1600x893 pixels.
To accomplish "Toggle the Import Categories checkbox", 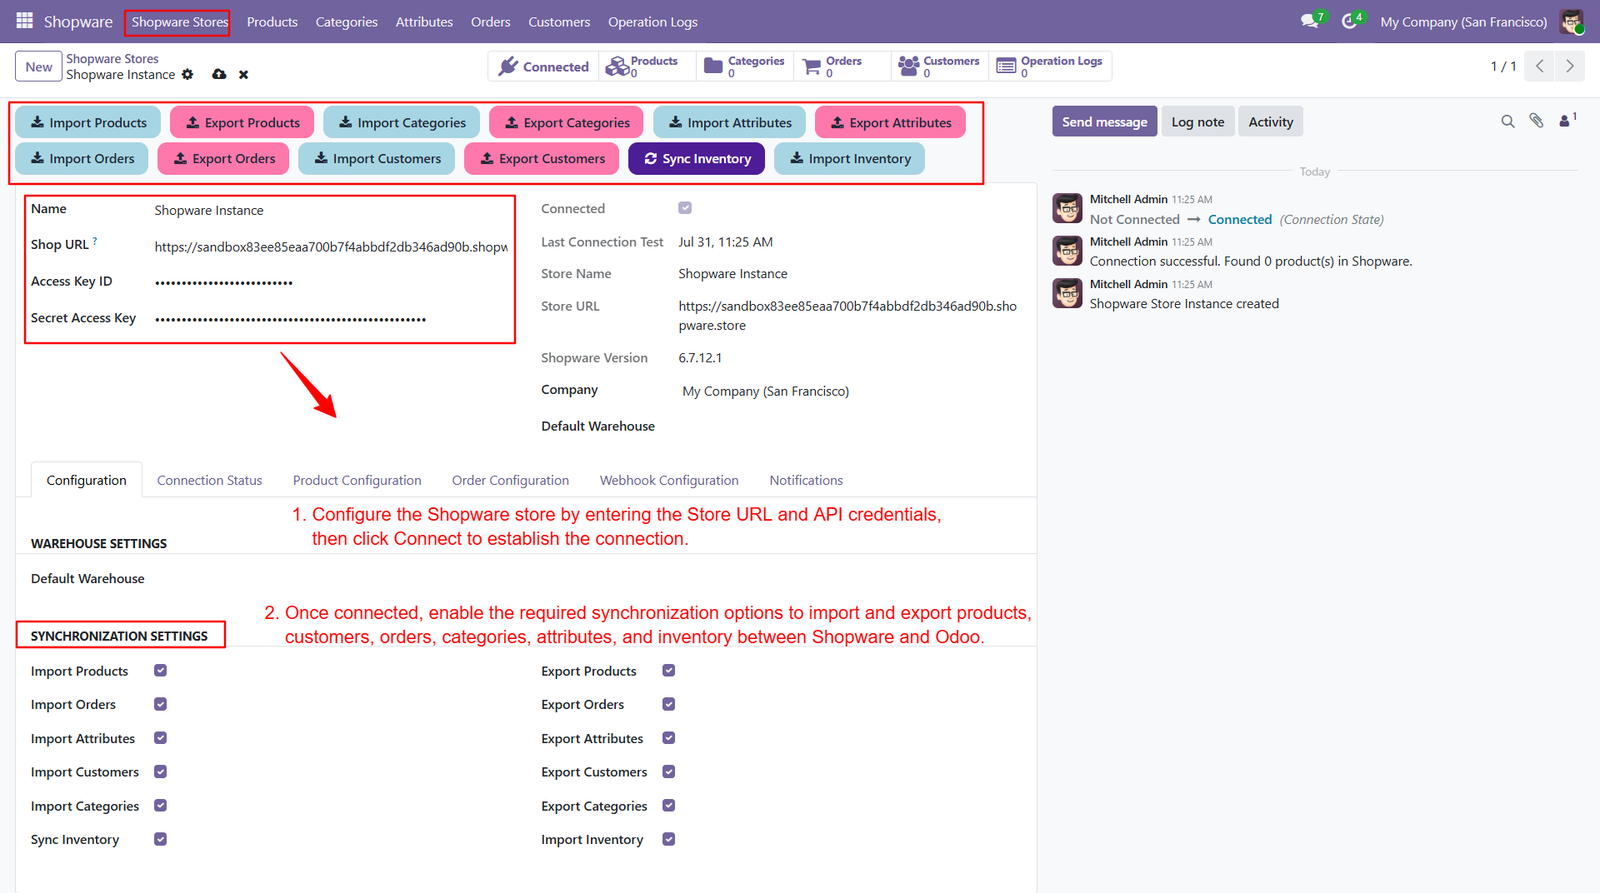I will pyautogui.click(x=160, y=806).
